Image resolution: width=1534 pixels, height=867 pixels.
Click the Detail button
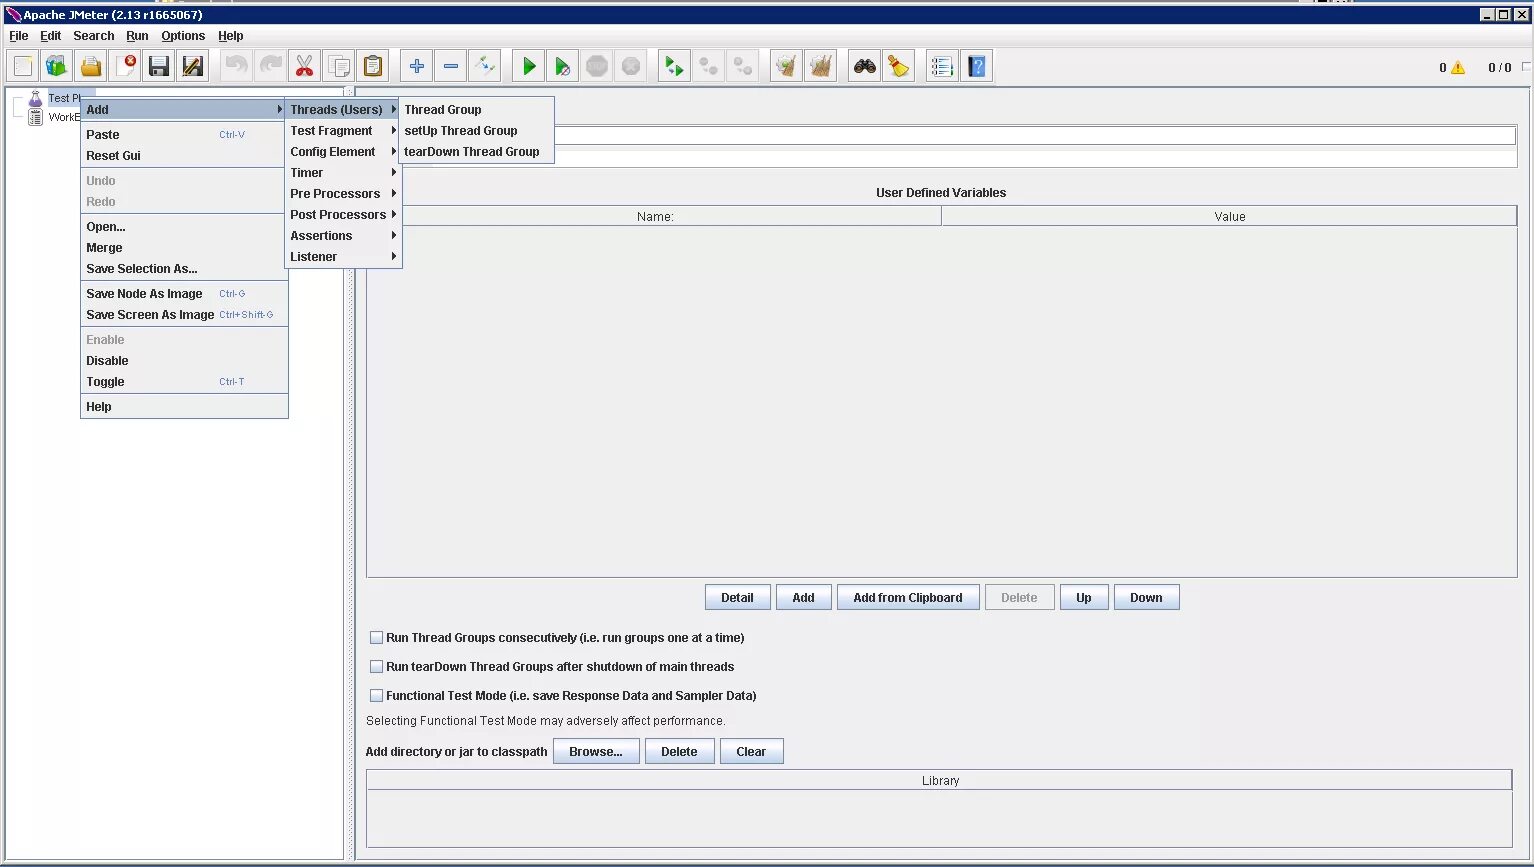[x=738, y=598]
